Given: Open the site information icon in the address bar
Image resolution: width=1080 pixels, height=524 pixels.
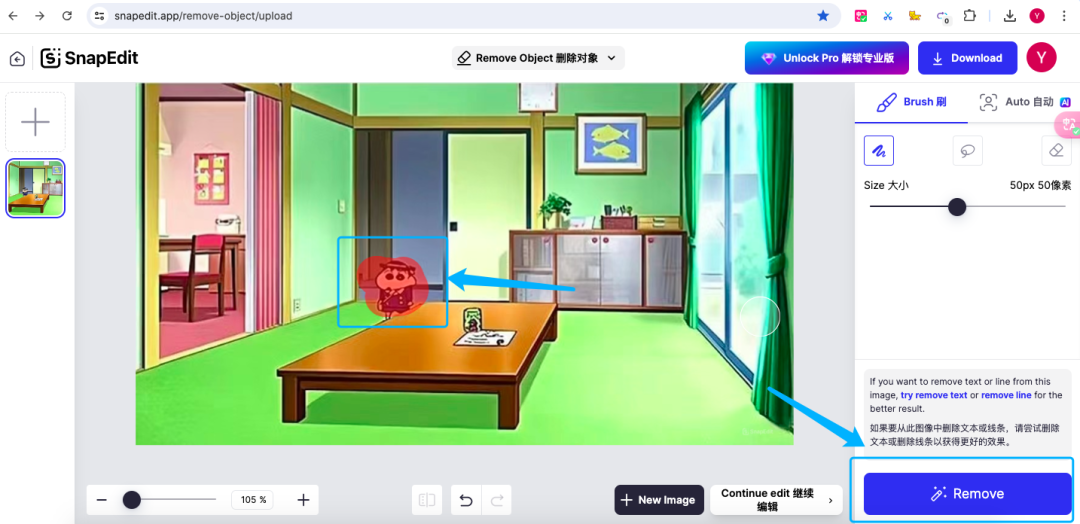Looking at the screenshot, I should coord(99,16).
